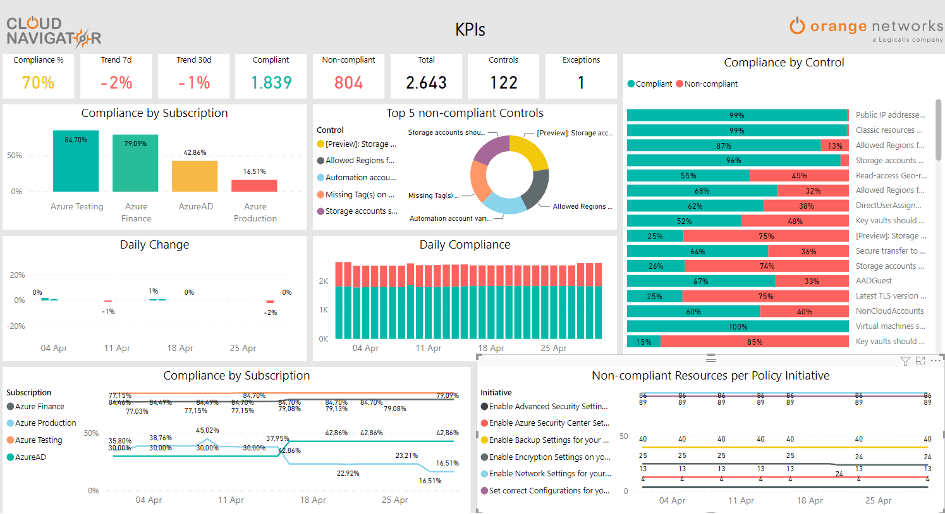Select the Trend 30d -1% card

click(193, 76)
